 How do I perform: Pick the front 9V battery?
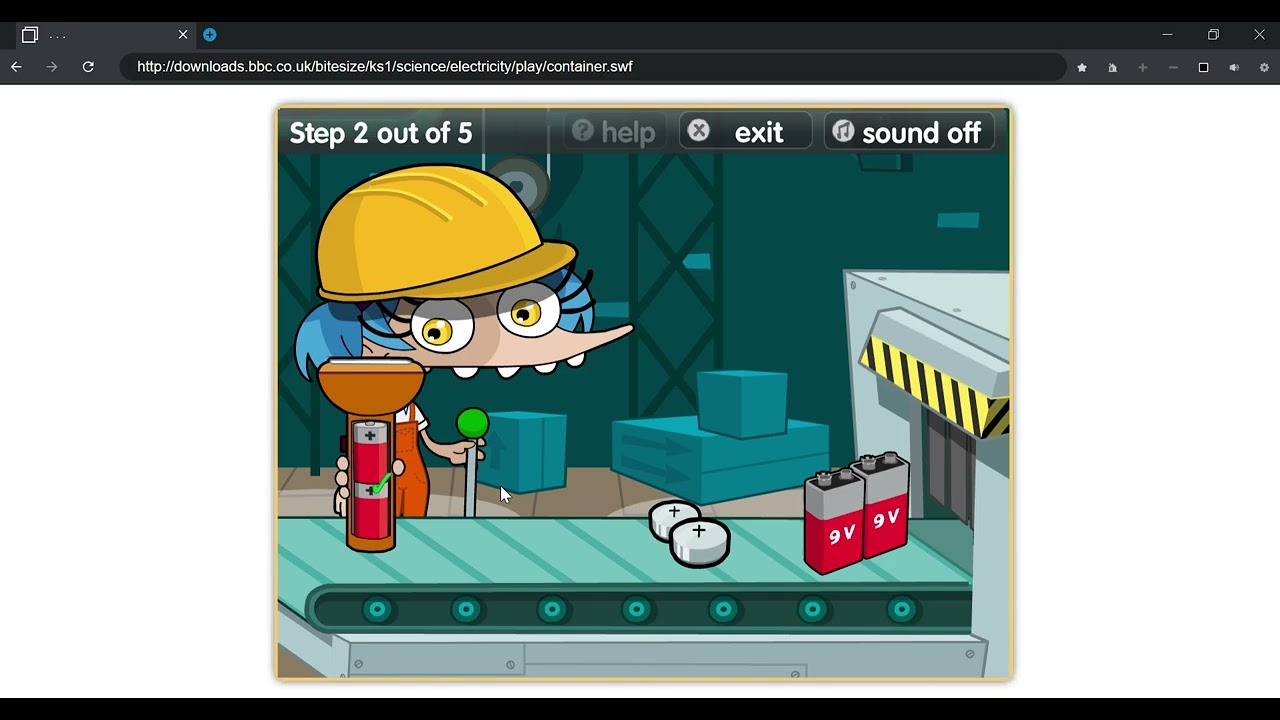(x=834, y=522)
